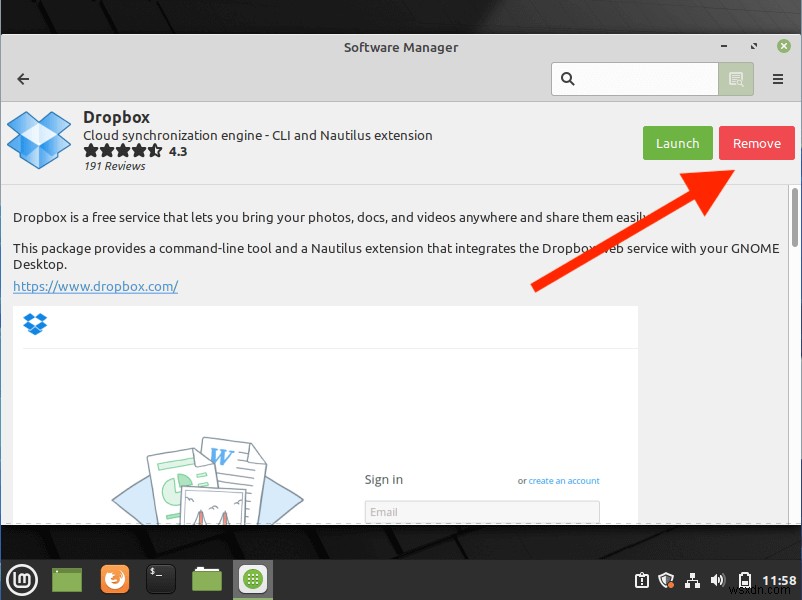Viewport: 802px width, 600px height.
Task: Open the terminal from the taskbar
Action: [x=160, y=579]
